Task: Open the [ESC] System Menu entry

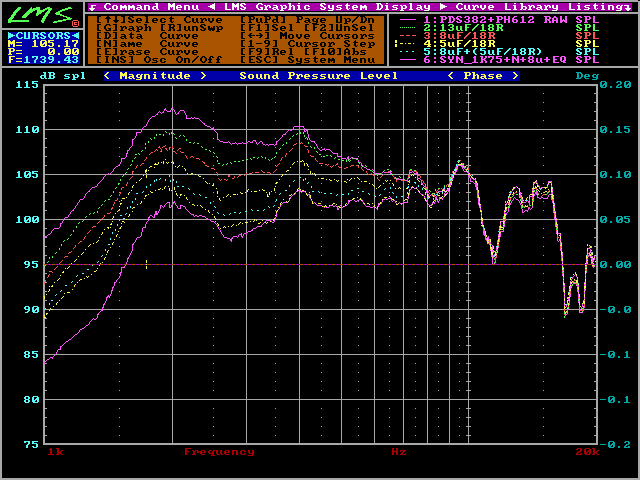Action: pos(307,60)
